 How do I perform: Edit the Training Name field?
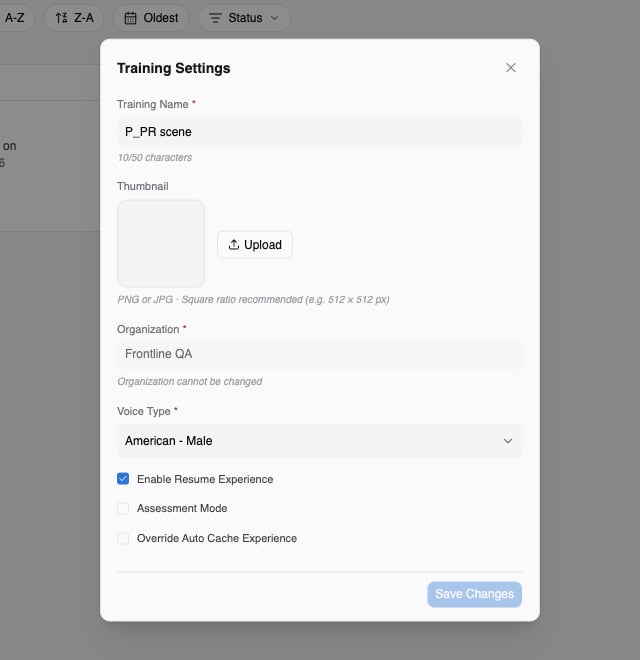point(320,132)
